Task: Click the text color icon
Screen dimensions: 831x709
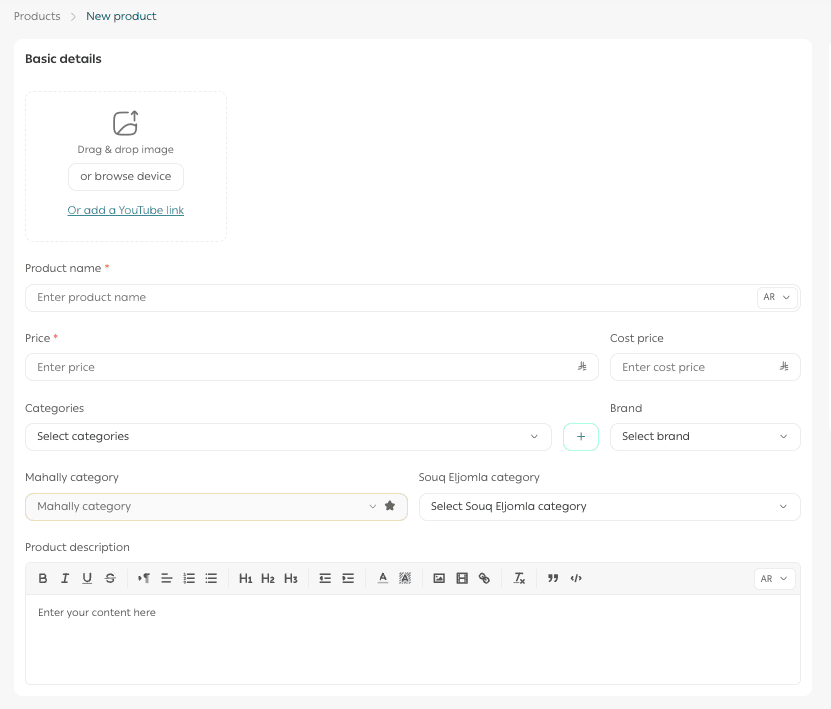Action: coord(383,578)
